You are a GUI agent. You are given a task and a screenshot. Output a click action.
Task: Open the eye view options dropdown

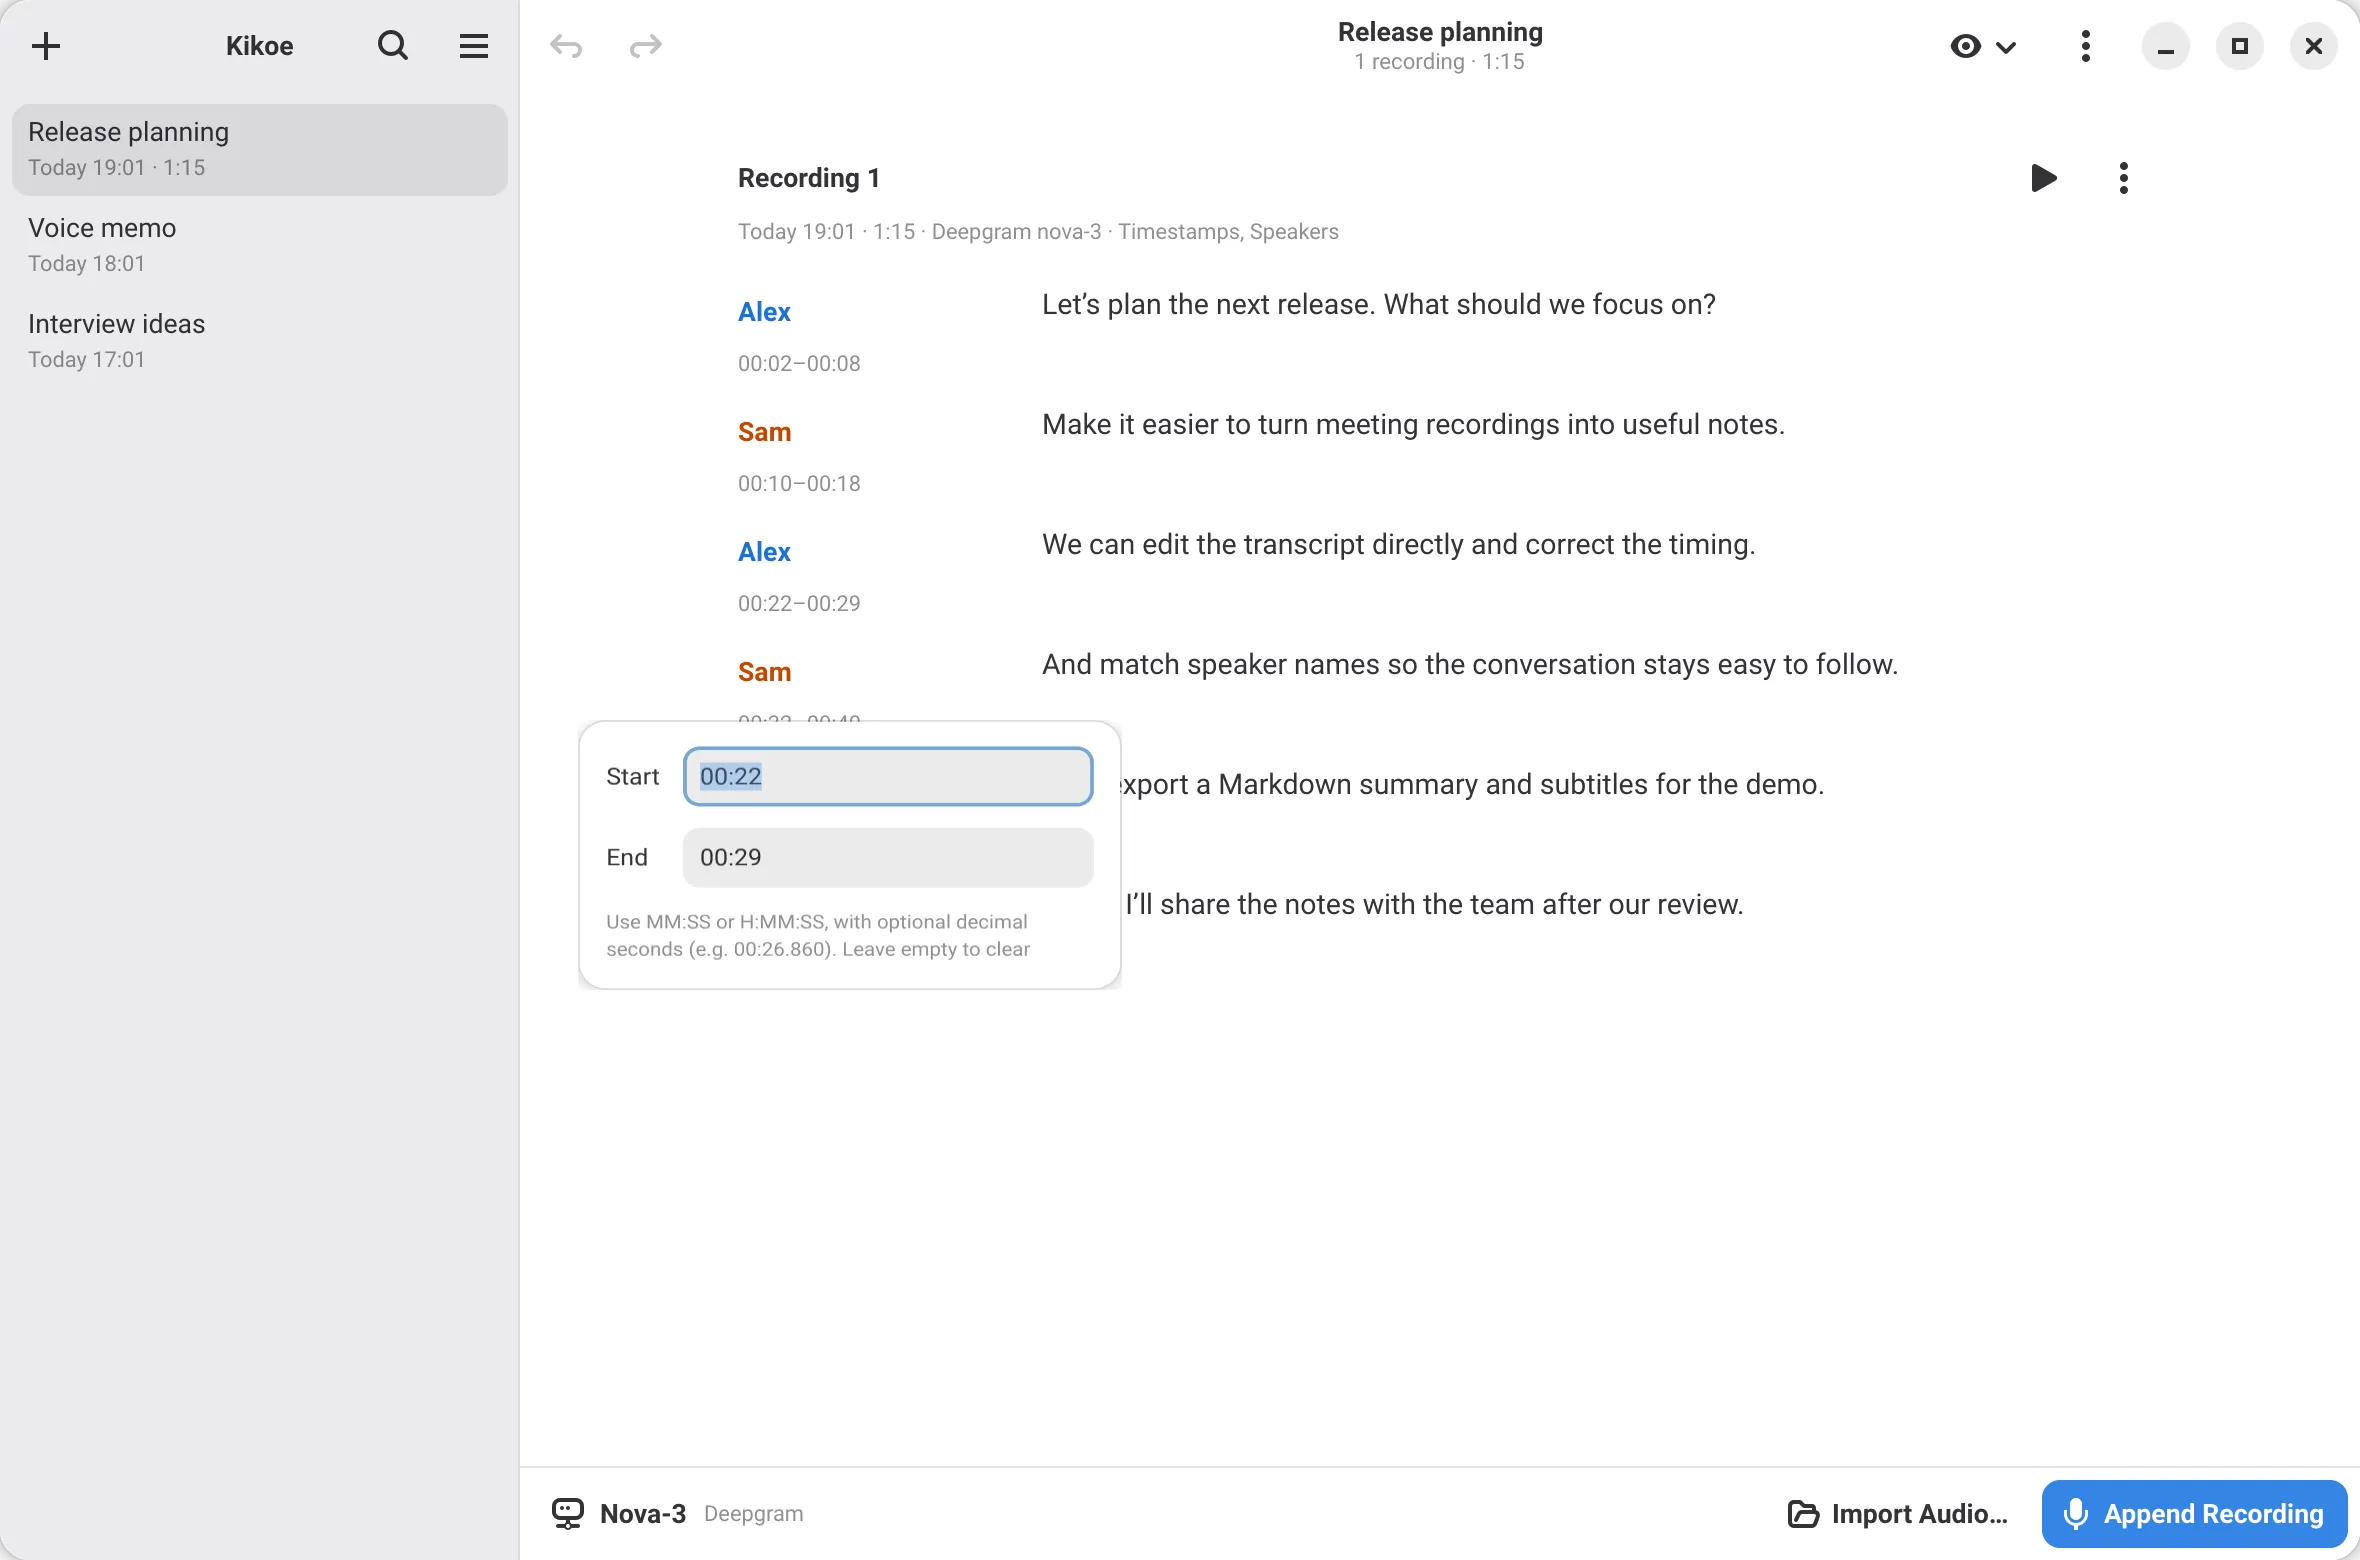pos(1983,46)
